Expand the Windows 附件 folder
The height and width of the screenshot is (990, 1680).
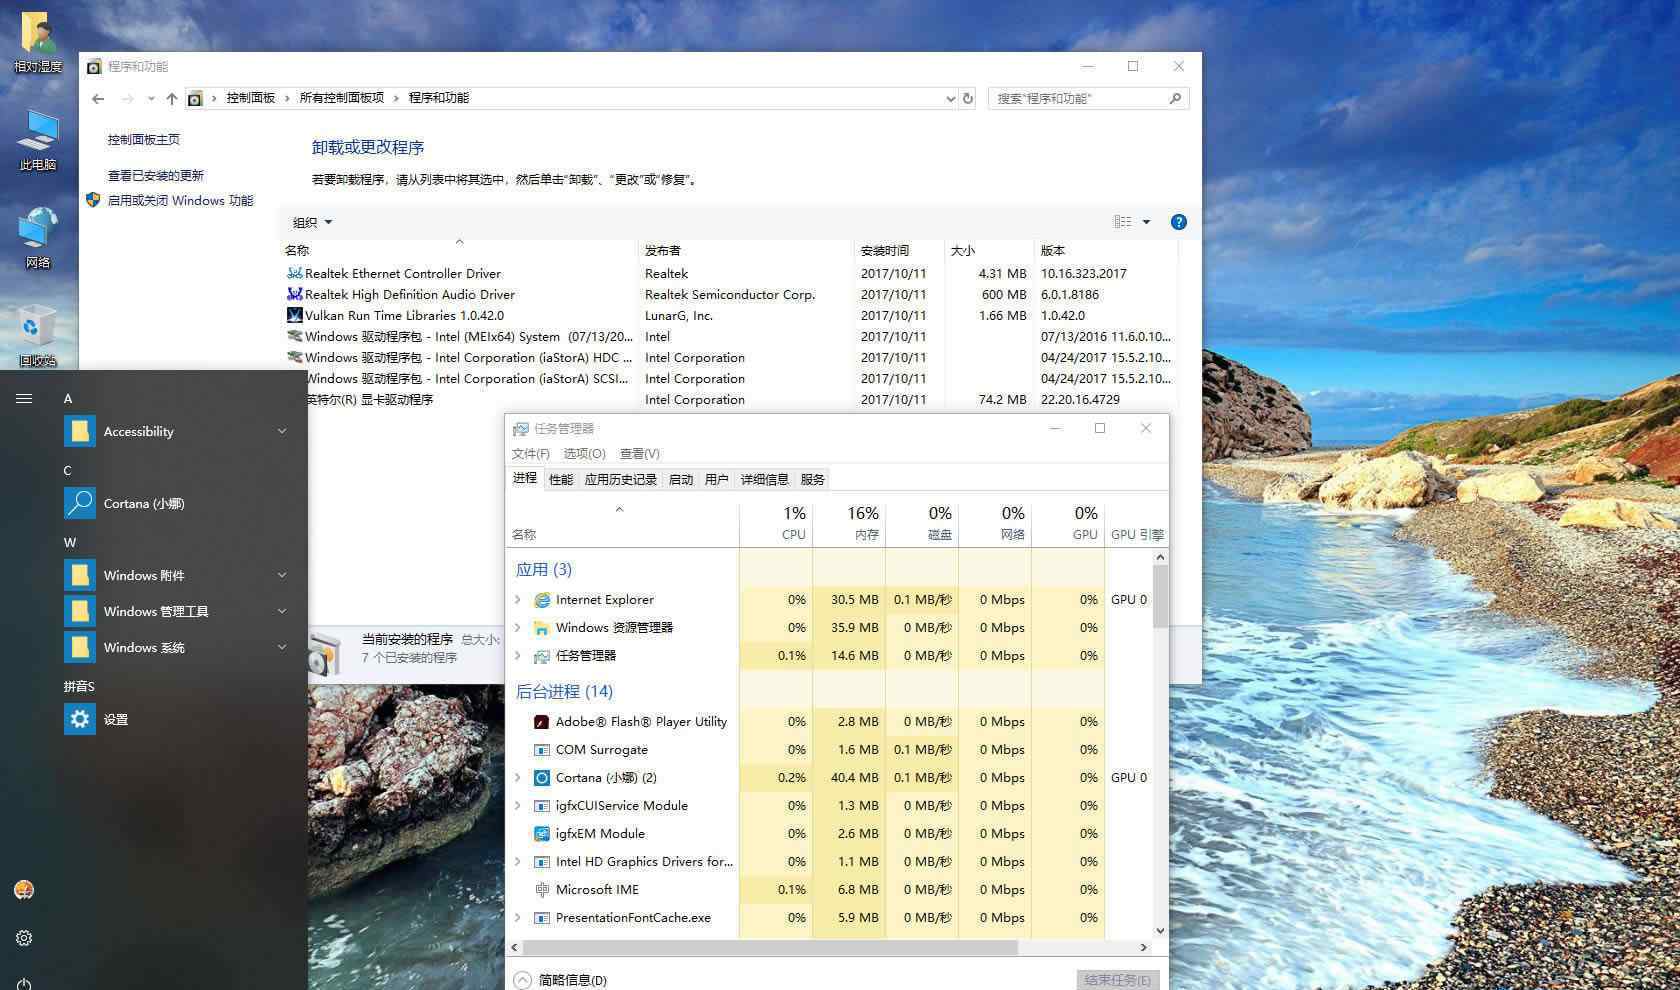click(x=282, y=575)
